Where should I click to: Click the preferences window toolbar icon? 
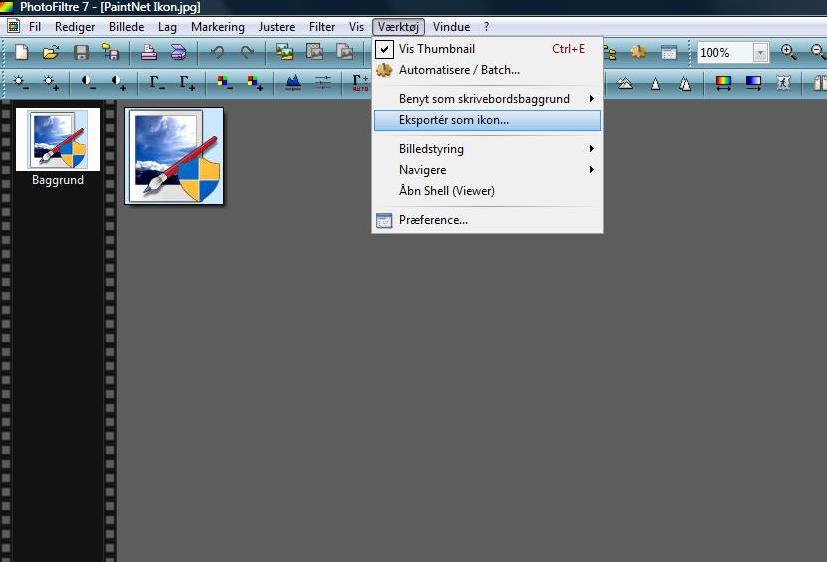[x=669, y=52]
